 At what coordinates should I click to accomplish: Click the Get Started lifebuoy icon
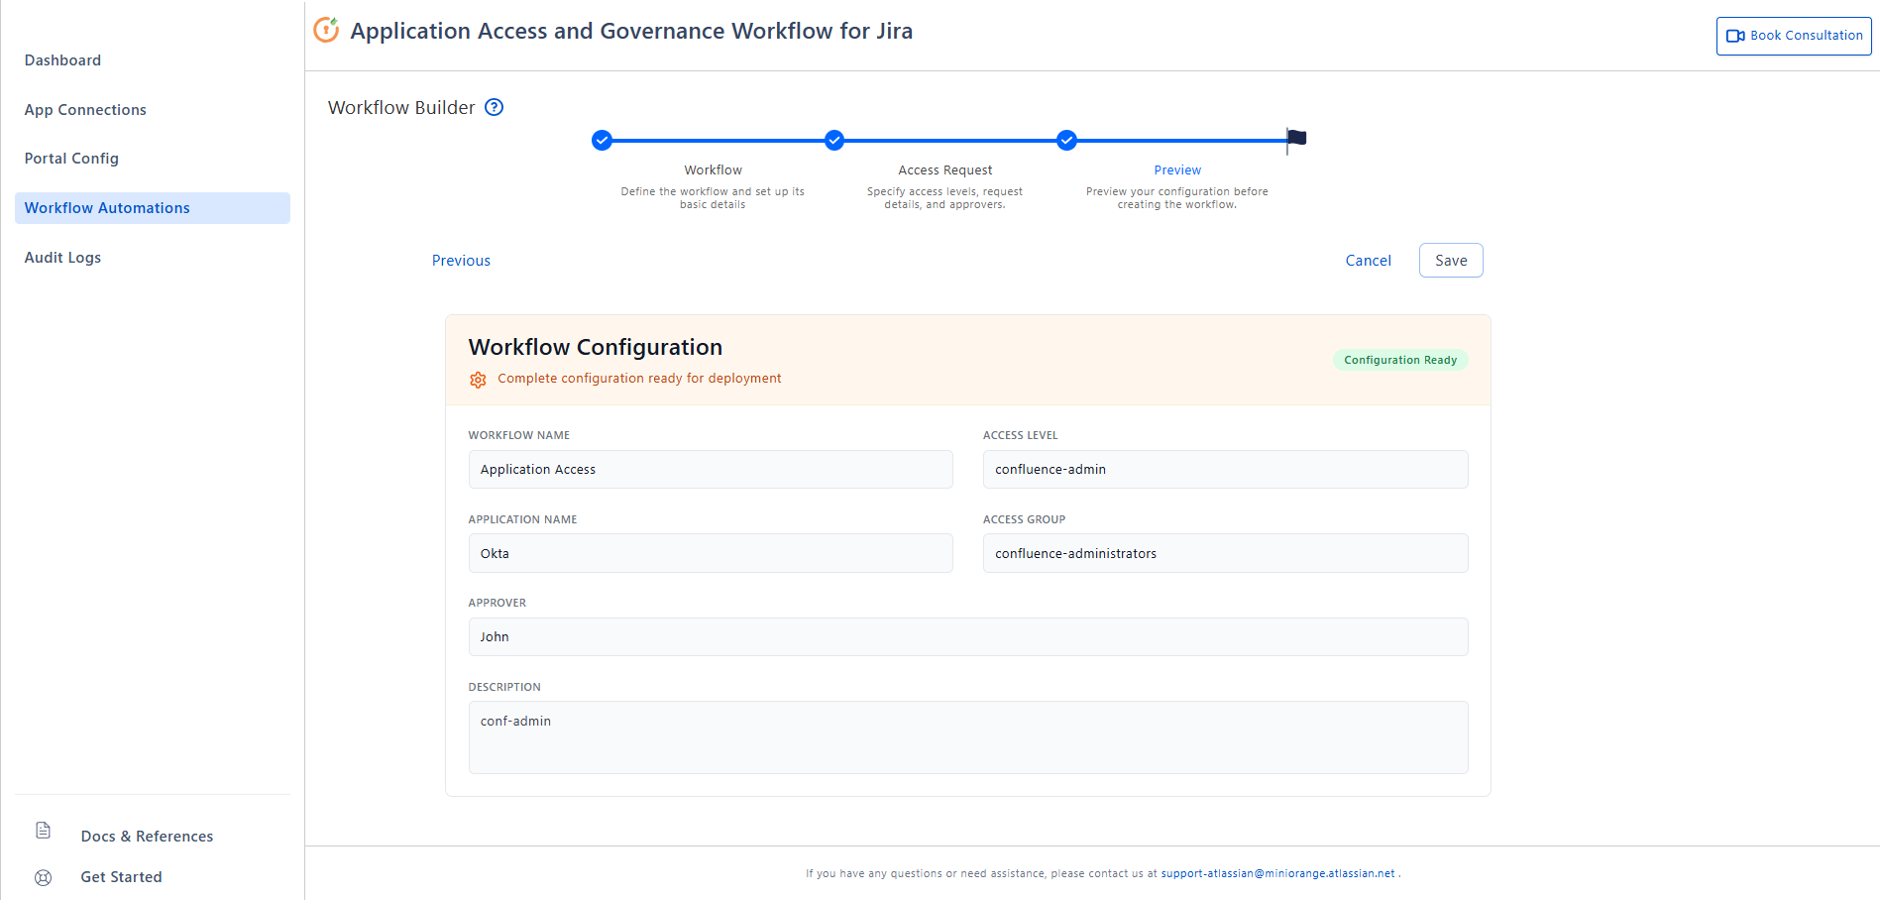[43, 877]
